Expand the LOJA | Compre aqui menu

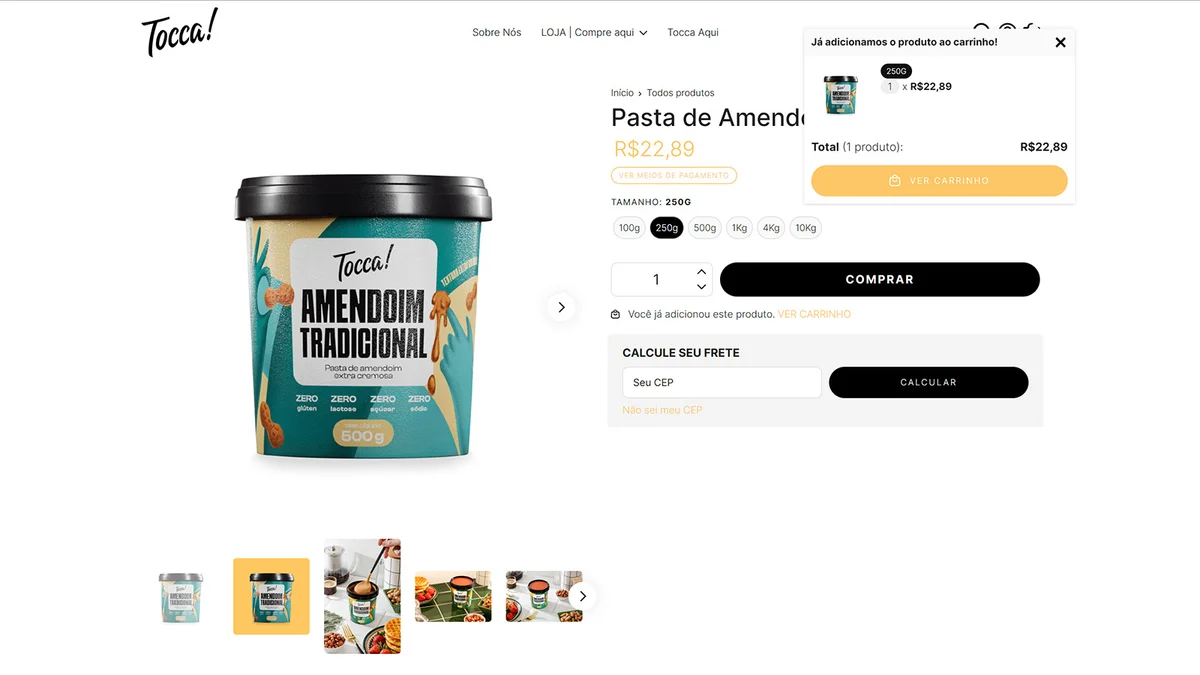(594, 32)
